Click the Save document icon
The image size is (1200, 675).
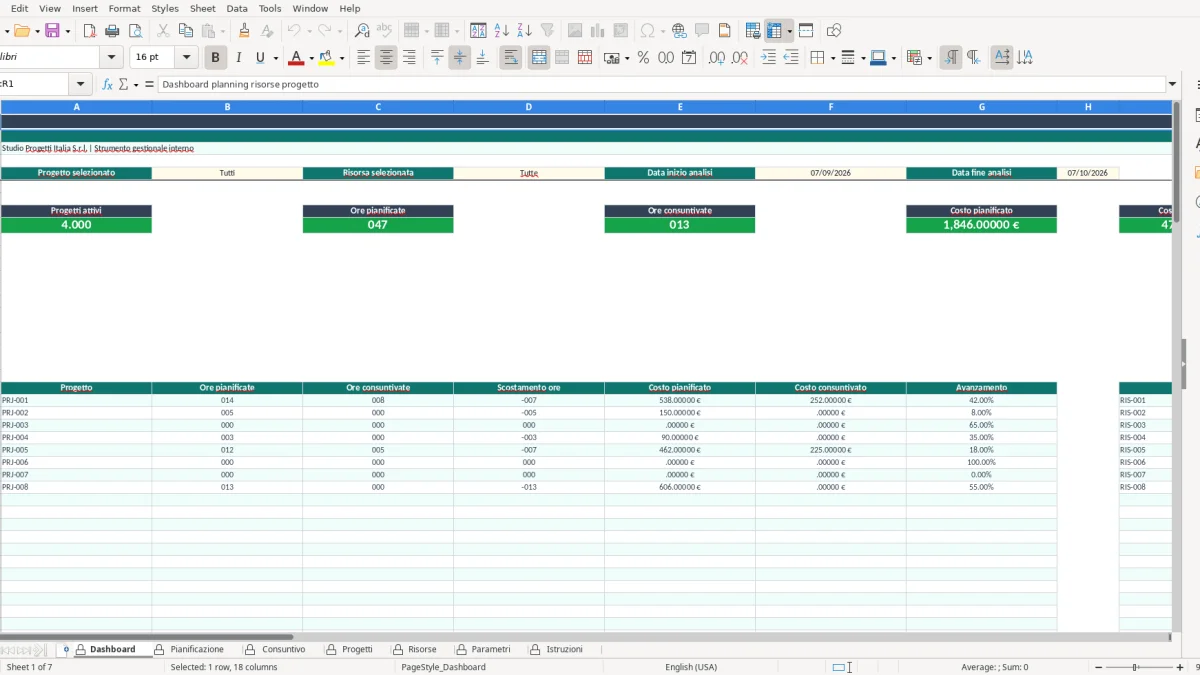(x=52, y=31)
